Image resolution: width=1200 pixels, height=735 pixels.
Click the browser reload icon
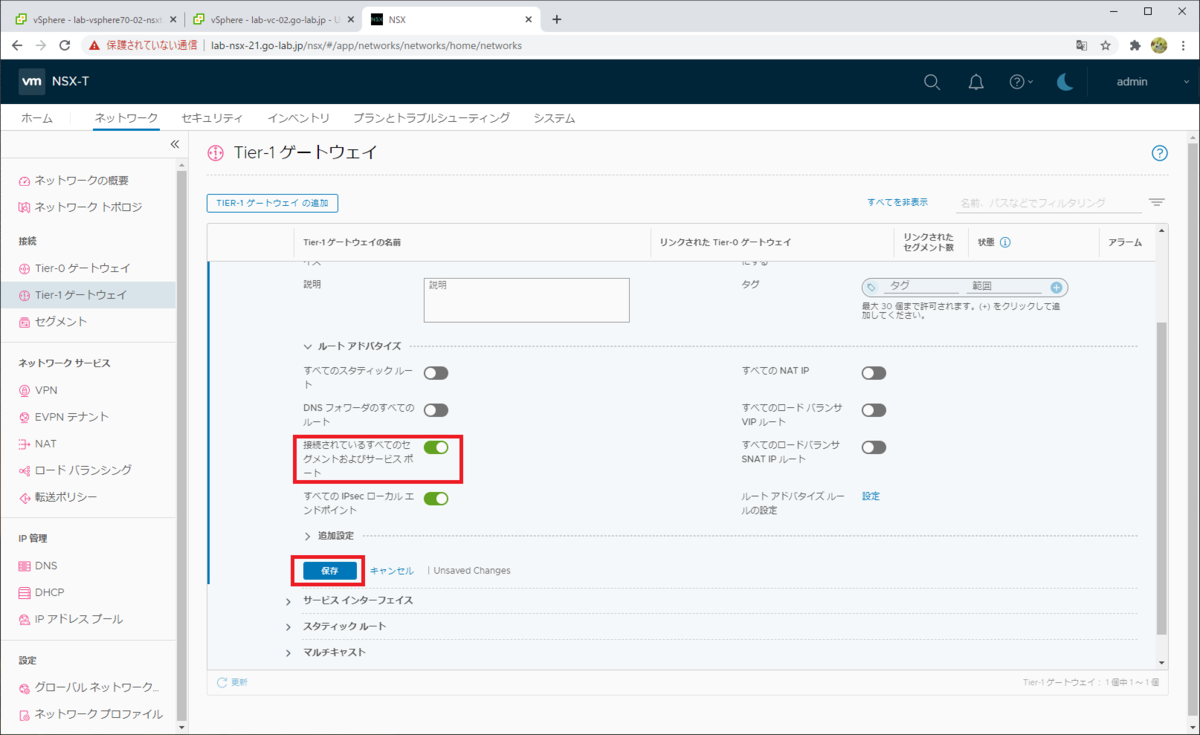(x=65, y=45)
